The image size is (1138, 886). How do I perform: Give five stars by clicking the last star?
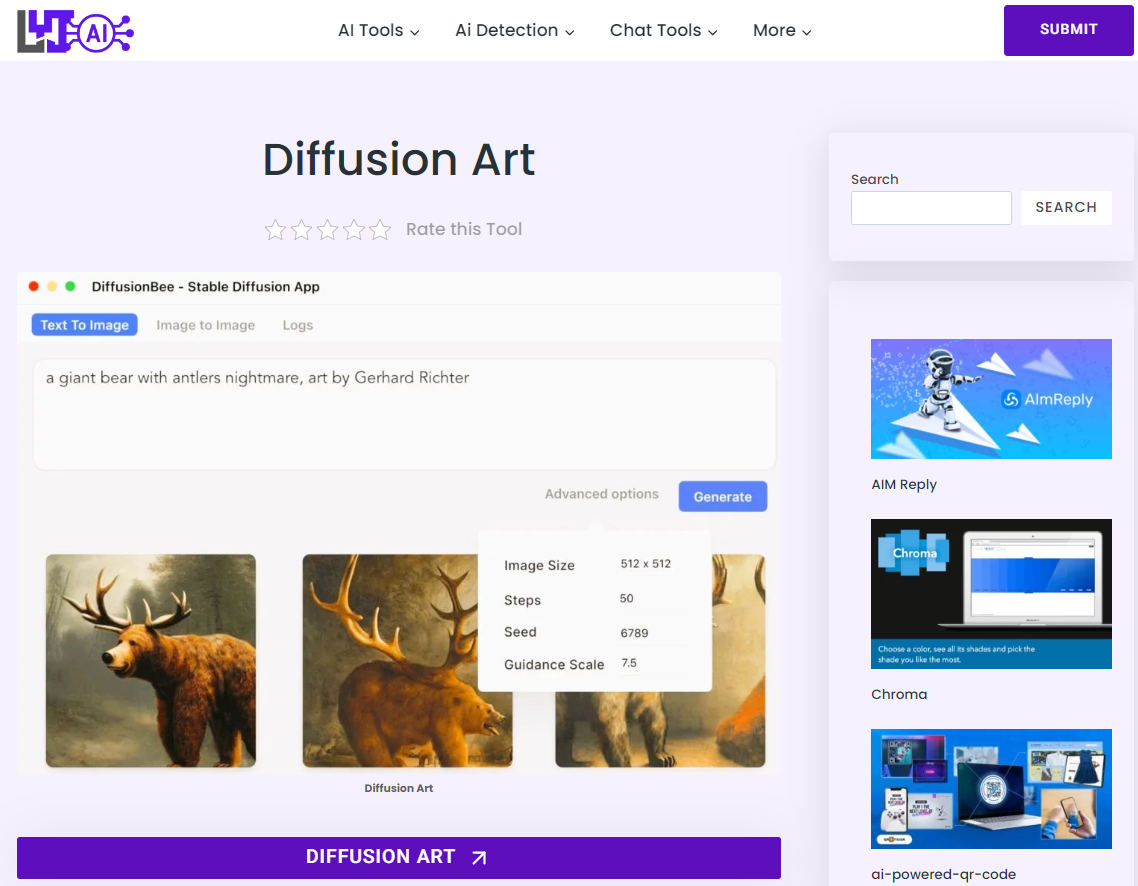pyautogui.click(x=379, y=229)
